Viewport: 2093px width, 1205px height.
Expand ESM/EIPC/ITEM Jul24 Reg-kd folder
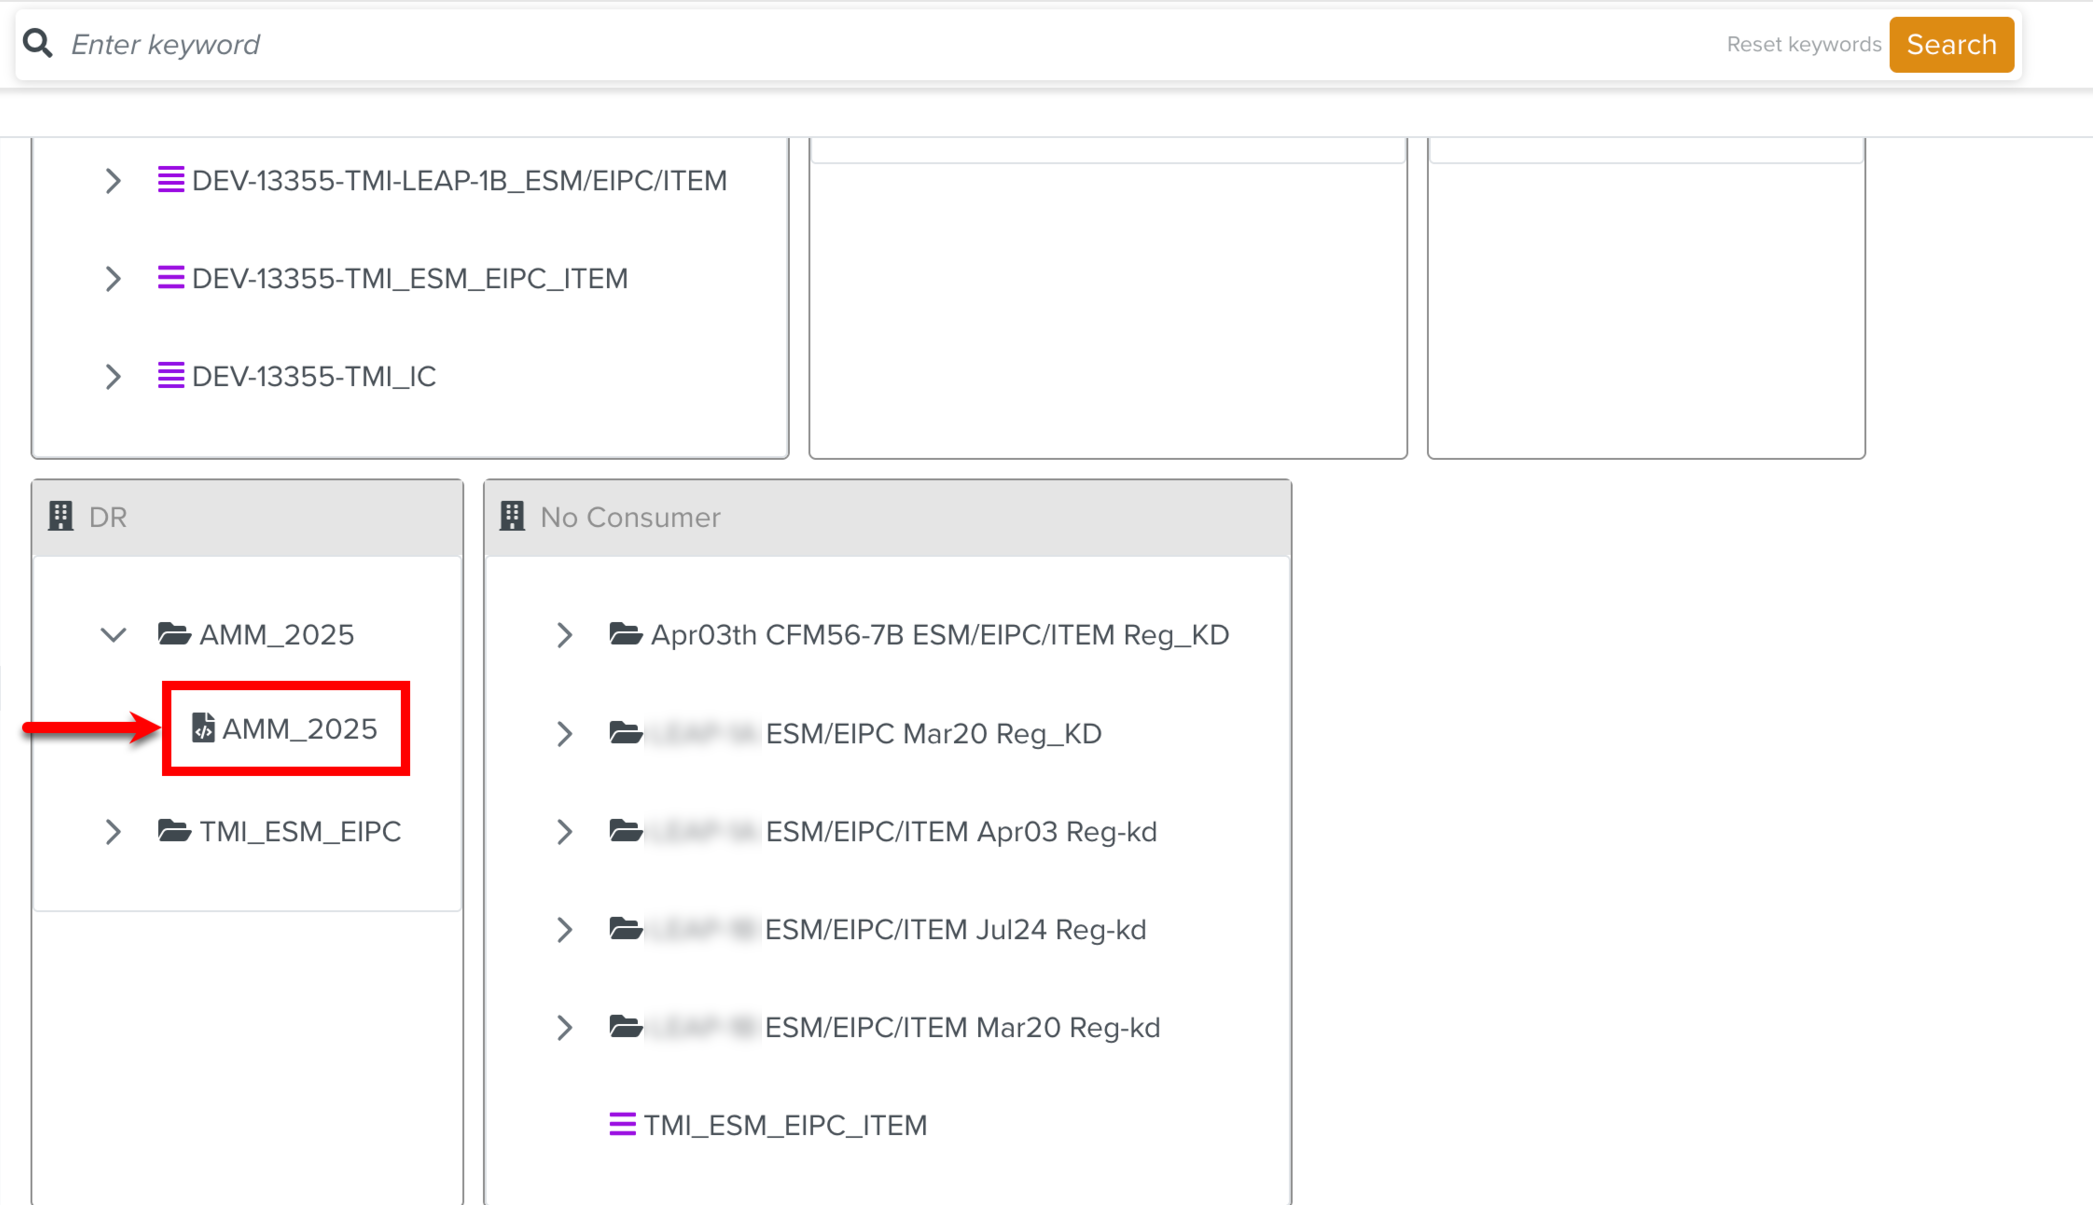click(565, 929)
